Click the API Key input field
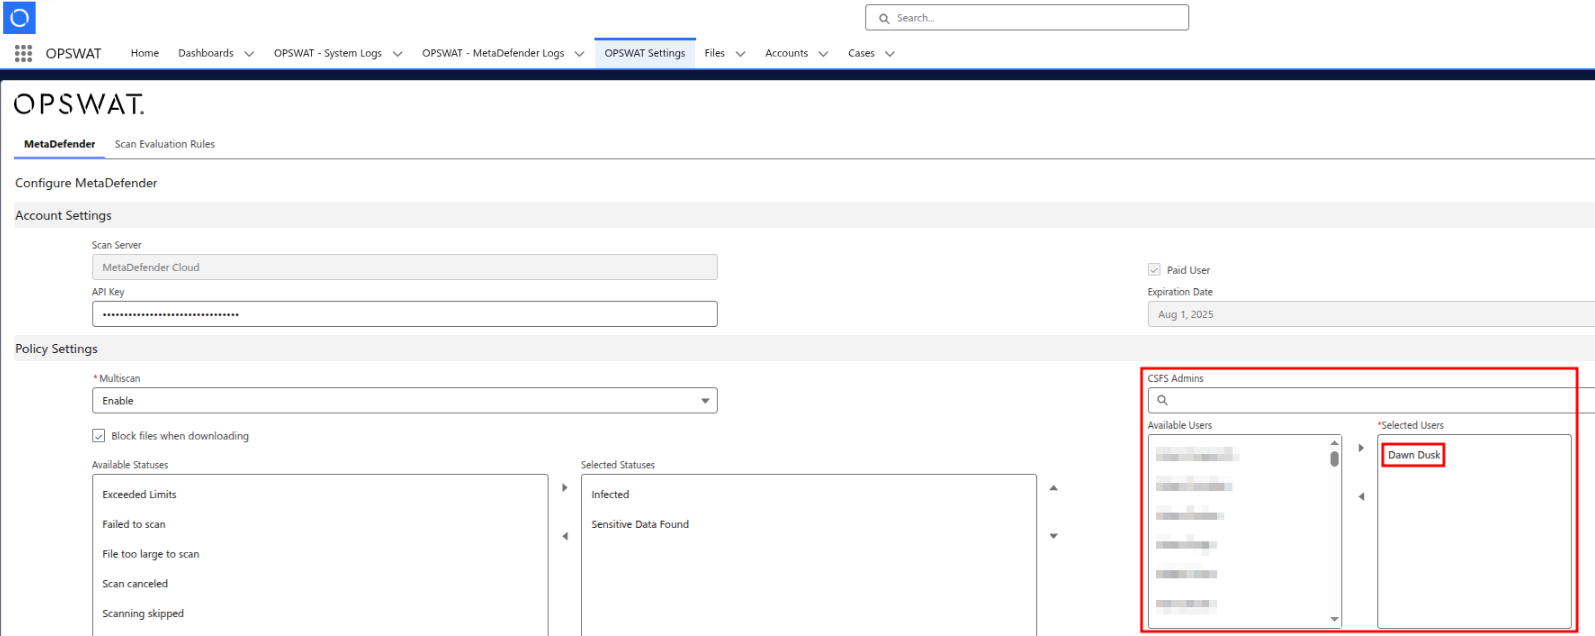The image size is (1595, 636). point(405,314)
